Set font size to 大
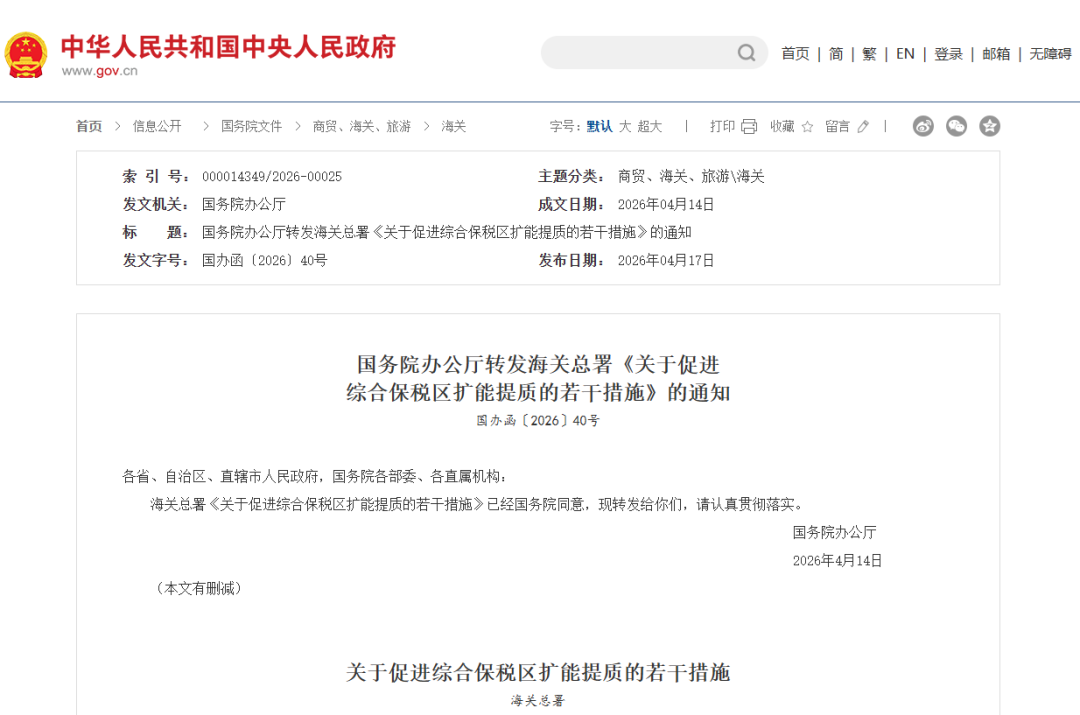Image resolution: width=1080 pixels, height=715 pixels. (625, 126)
